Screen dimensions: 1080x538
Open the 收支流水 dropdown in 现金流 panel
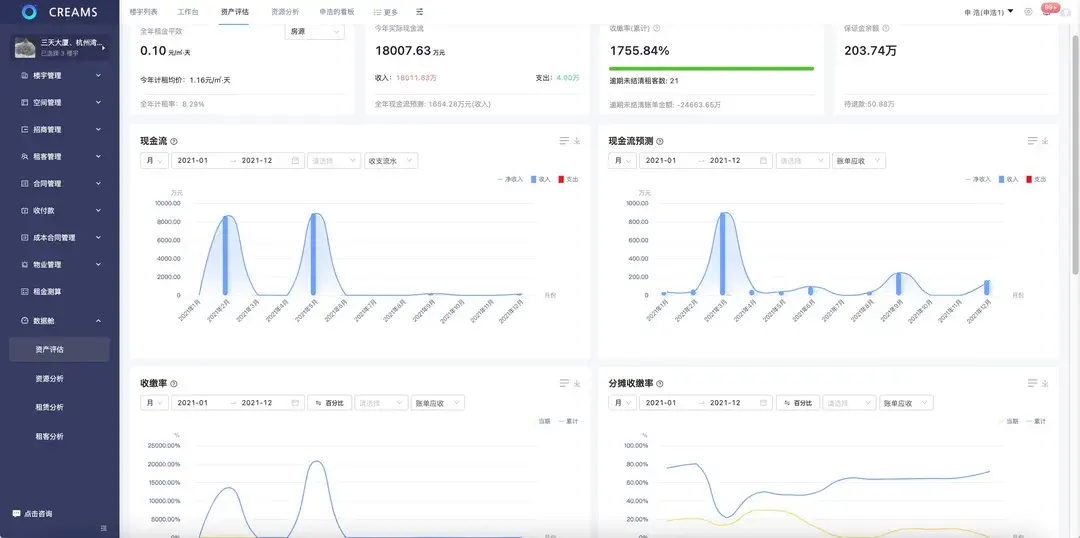391,160
